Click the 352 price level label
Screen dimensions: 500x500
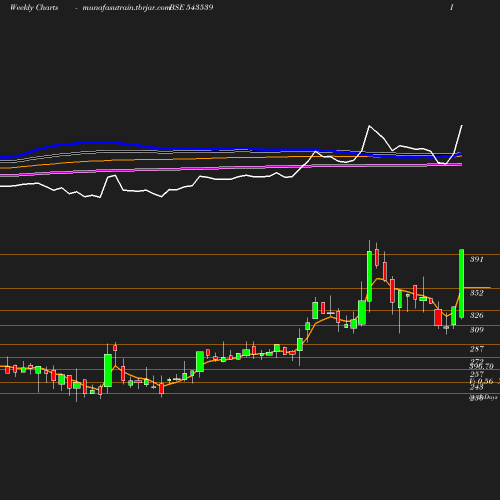click(x=476, y=293)
